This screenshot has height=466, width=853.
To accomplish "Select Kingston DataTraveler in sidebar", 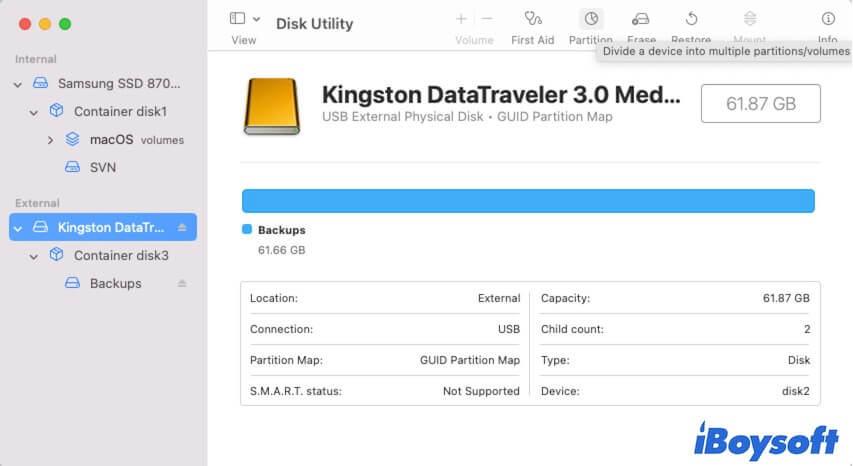I will click(x=103, y=227).
